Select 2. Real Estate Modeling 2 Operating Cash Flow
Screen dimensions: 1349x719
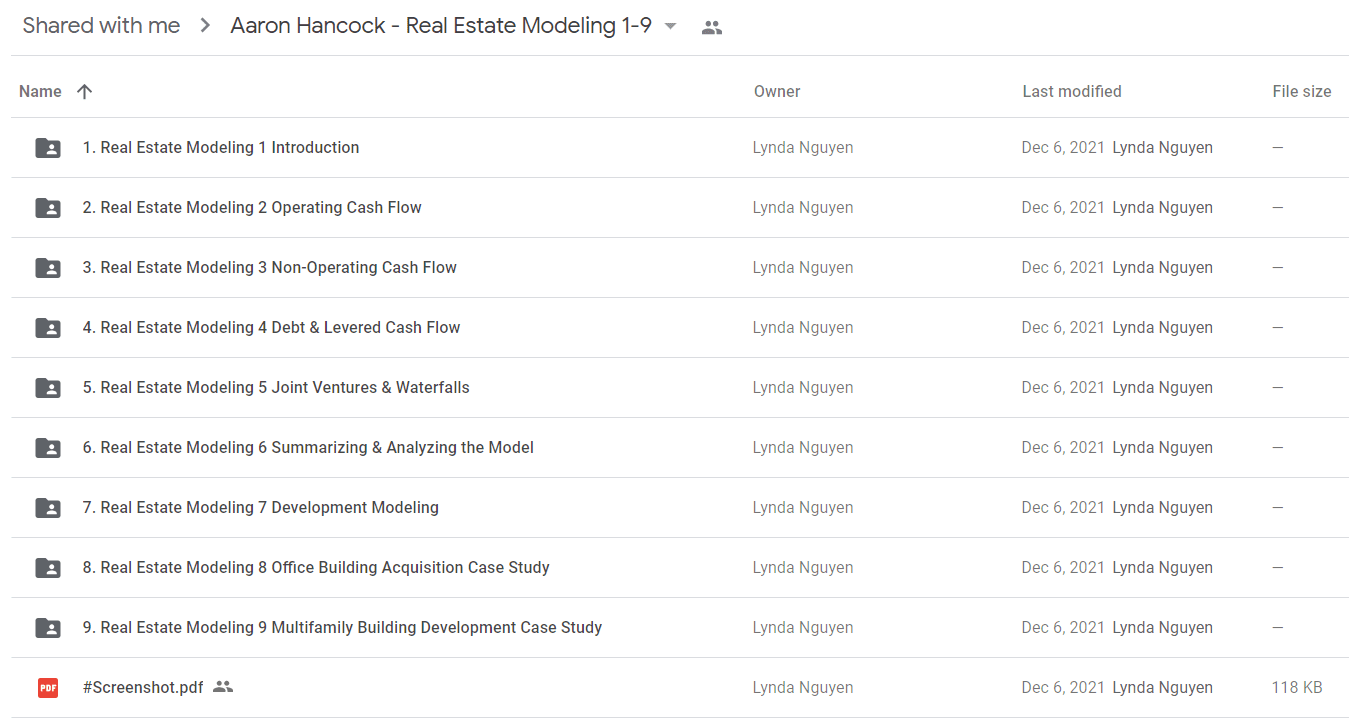pyautogui.click(x=252, y=207)
